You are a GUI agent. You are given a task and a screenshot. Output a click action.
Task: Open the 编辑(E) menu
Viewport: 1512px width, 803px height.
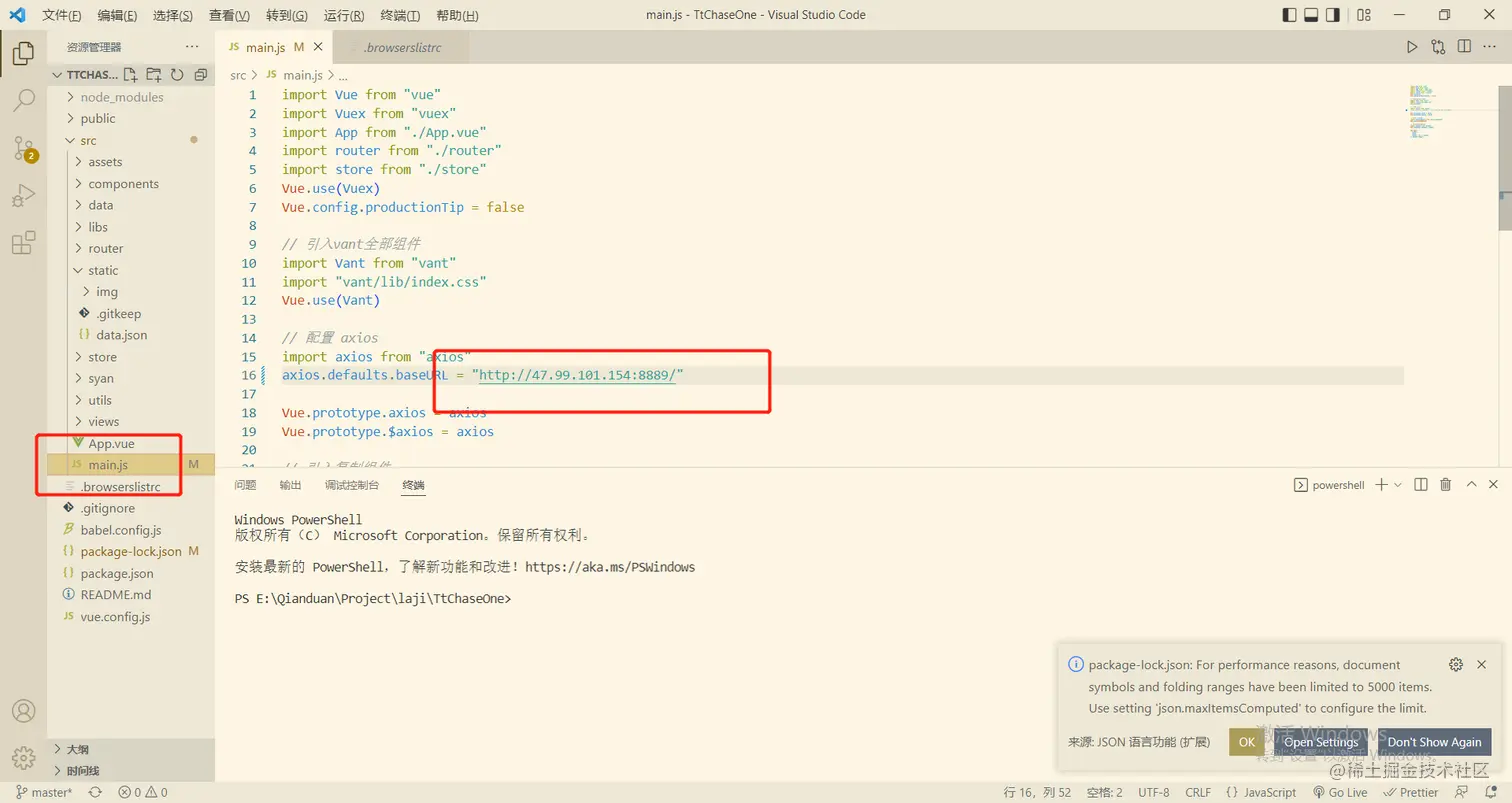tap(118, 15)
